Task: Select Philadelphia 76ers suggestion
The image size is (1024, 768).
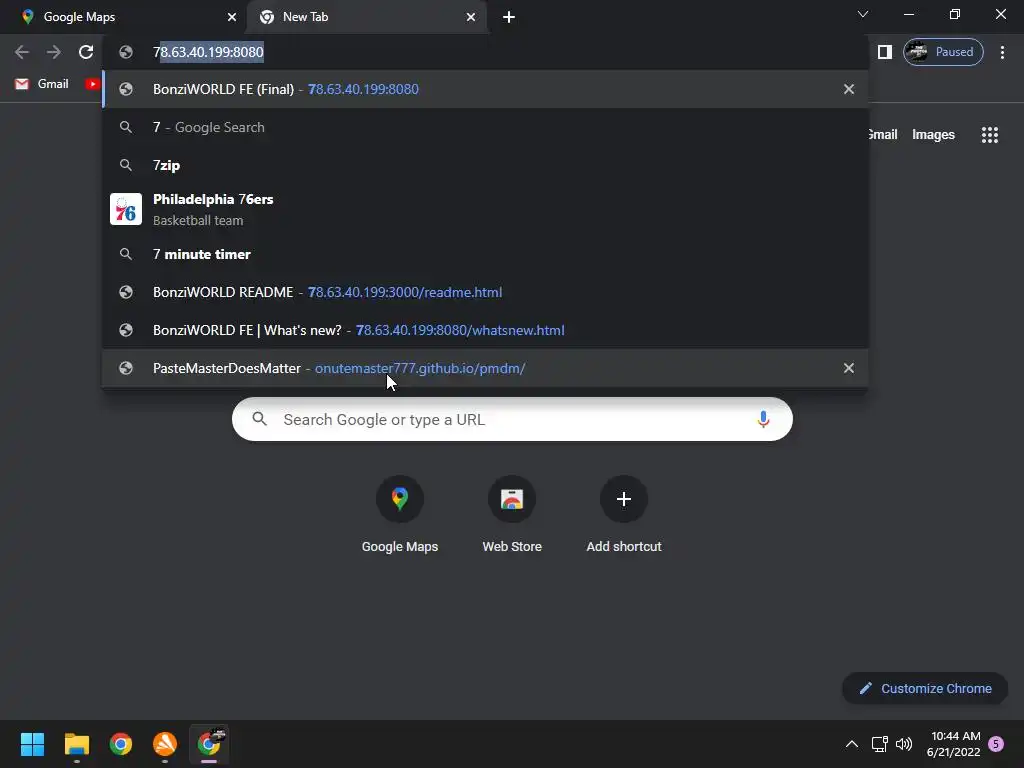Action: (485, 210)
